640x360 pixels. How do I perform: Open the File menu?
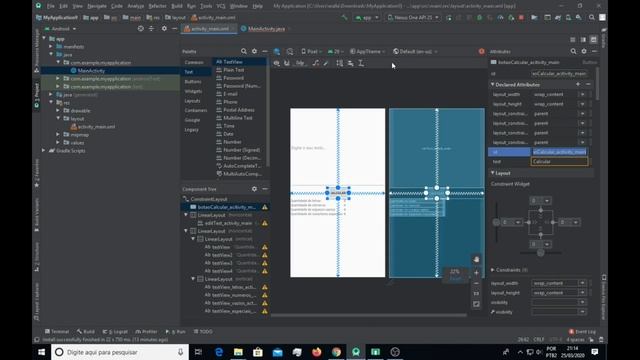(51, 6)
